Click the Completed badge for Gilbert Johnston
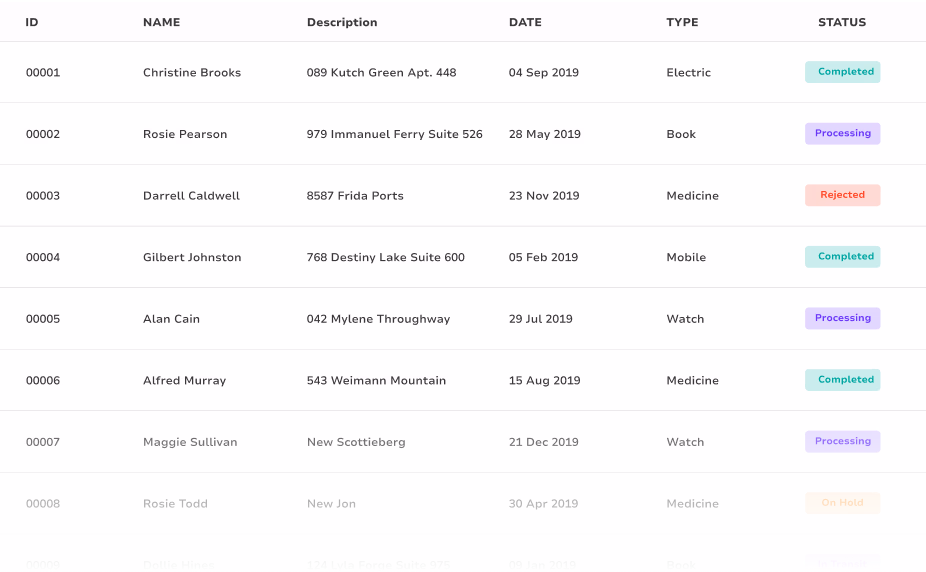Screen dimensions: 926x572 [842, 257]
